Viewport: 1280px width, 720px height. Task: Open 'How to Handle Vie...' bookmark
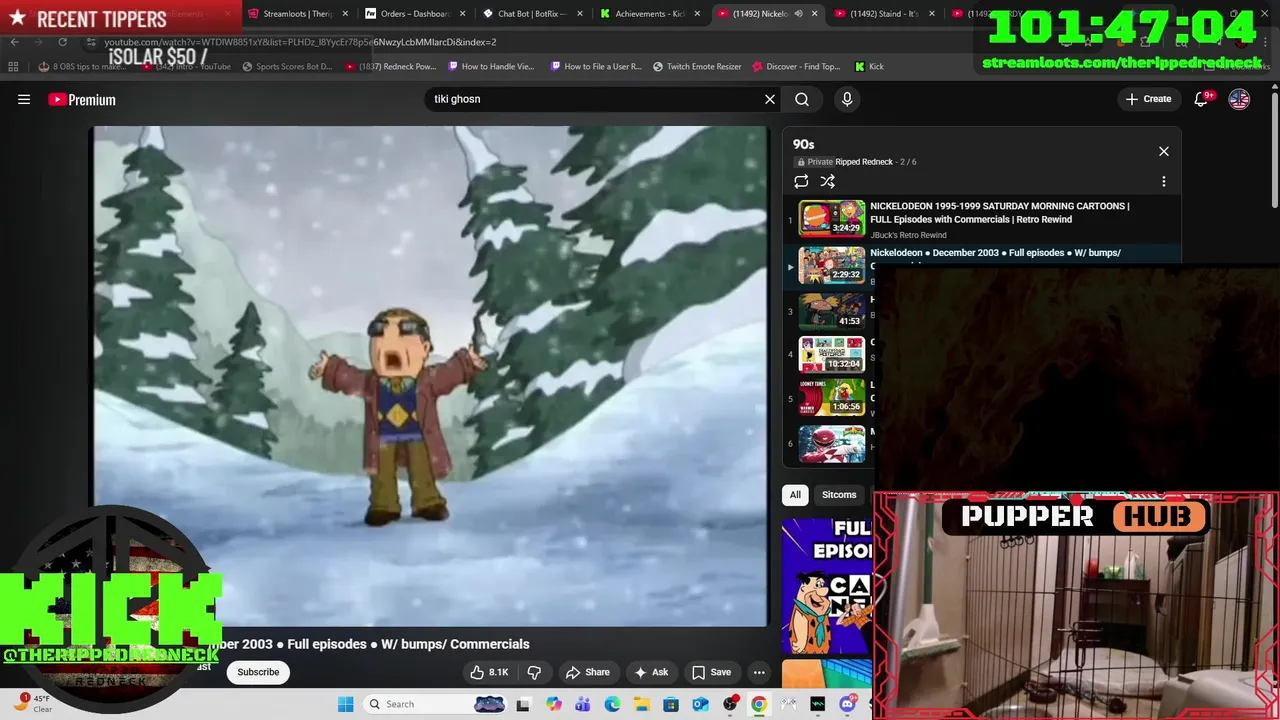(491, 67)
